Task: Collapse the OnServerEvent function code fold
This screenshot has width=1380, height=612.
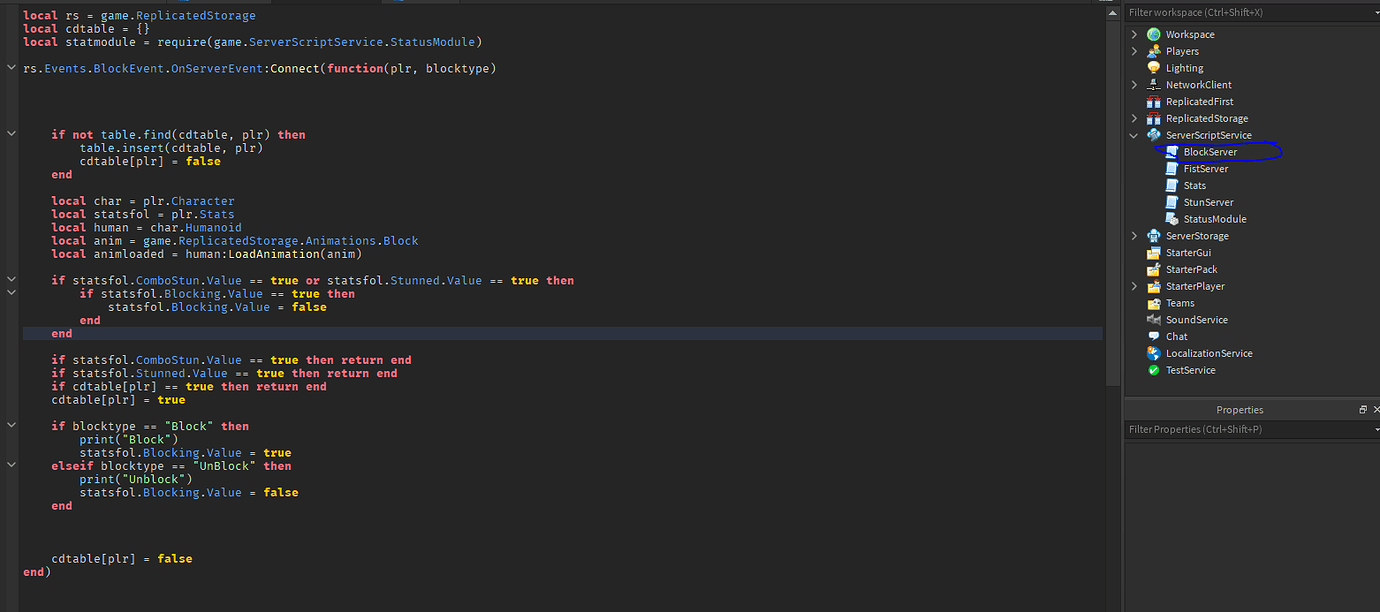Action: pyautogui.click(x=11, y=67)
